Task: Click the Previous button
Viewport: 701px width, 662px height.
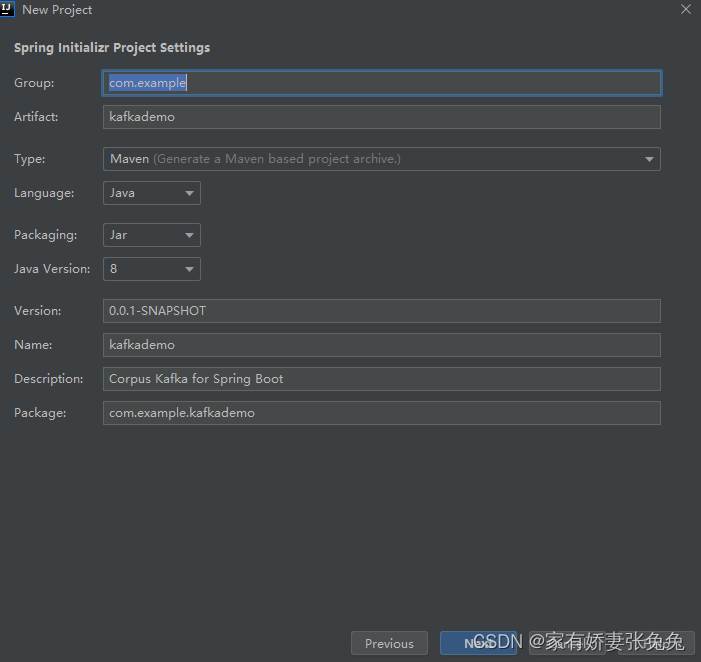Action: click(x=389, y=643)
